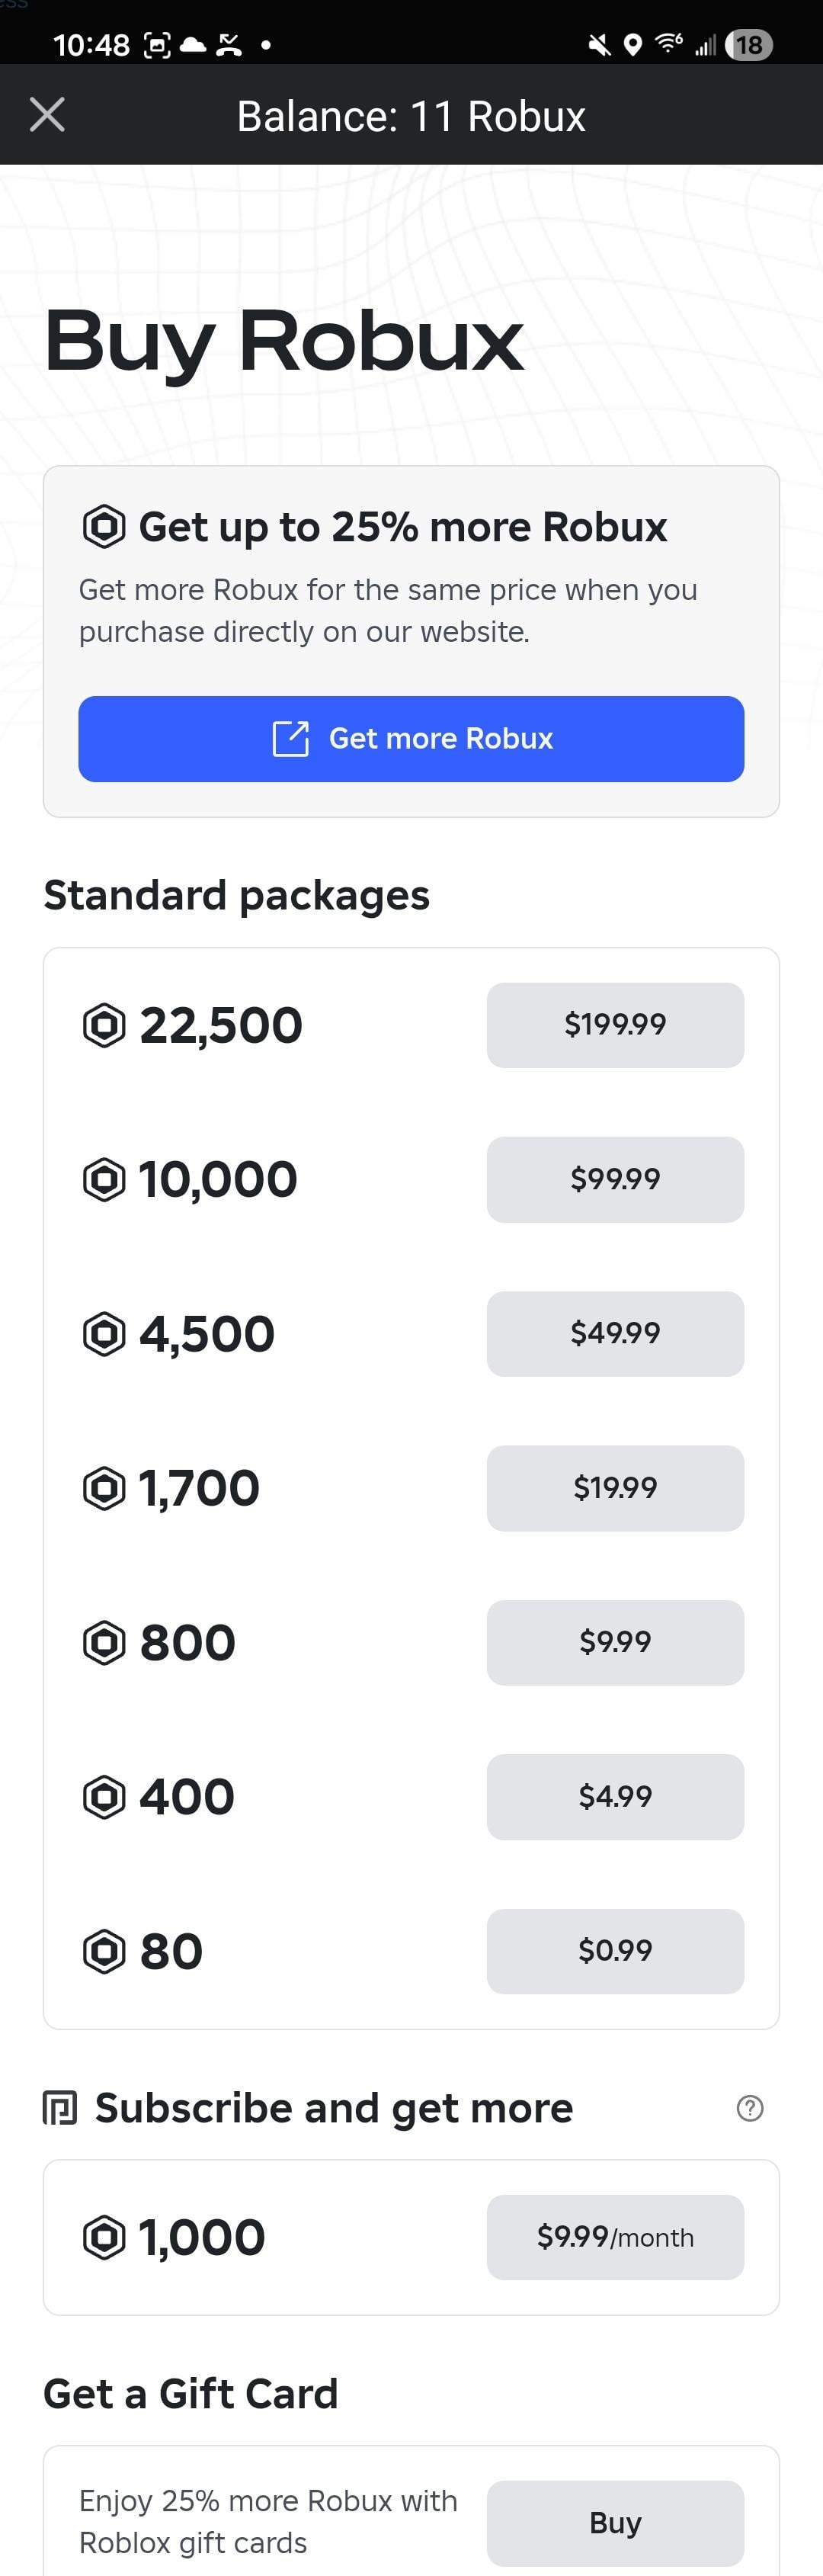Open the Subscribe and get more help icon

pyautogui.click(x=749, y=2108)
